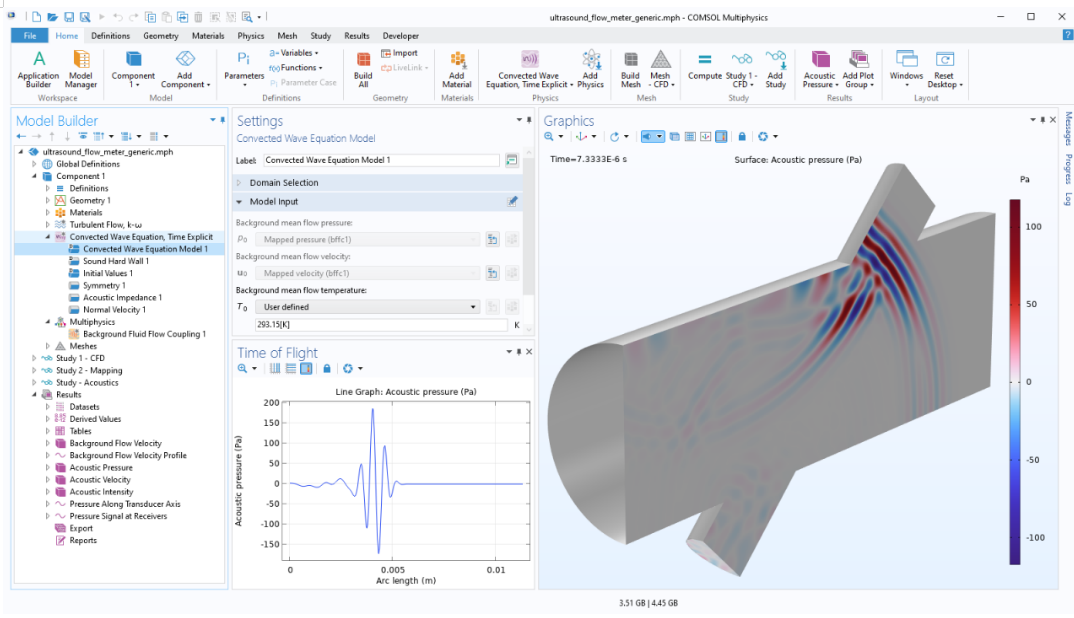Click the Go to Source icon for mapped velocity
Viewport: 1074px width, 618px height.
(x=492, y=273)
